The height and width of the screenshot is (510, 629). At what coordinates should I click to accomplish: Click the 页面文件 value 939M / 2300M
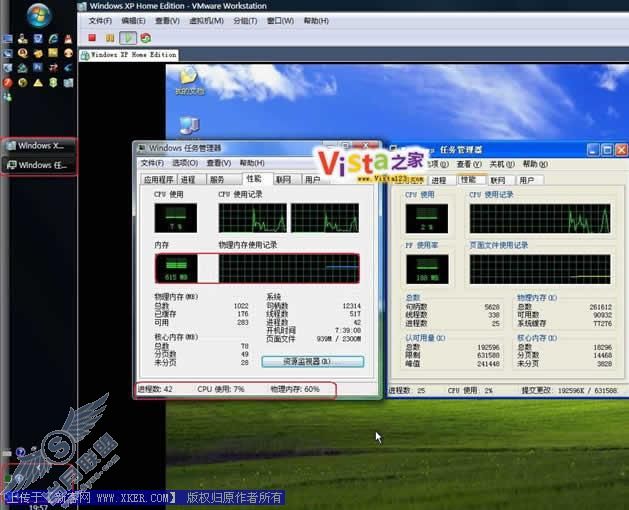click(x=339, y=339)
